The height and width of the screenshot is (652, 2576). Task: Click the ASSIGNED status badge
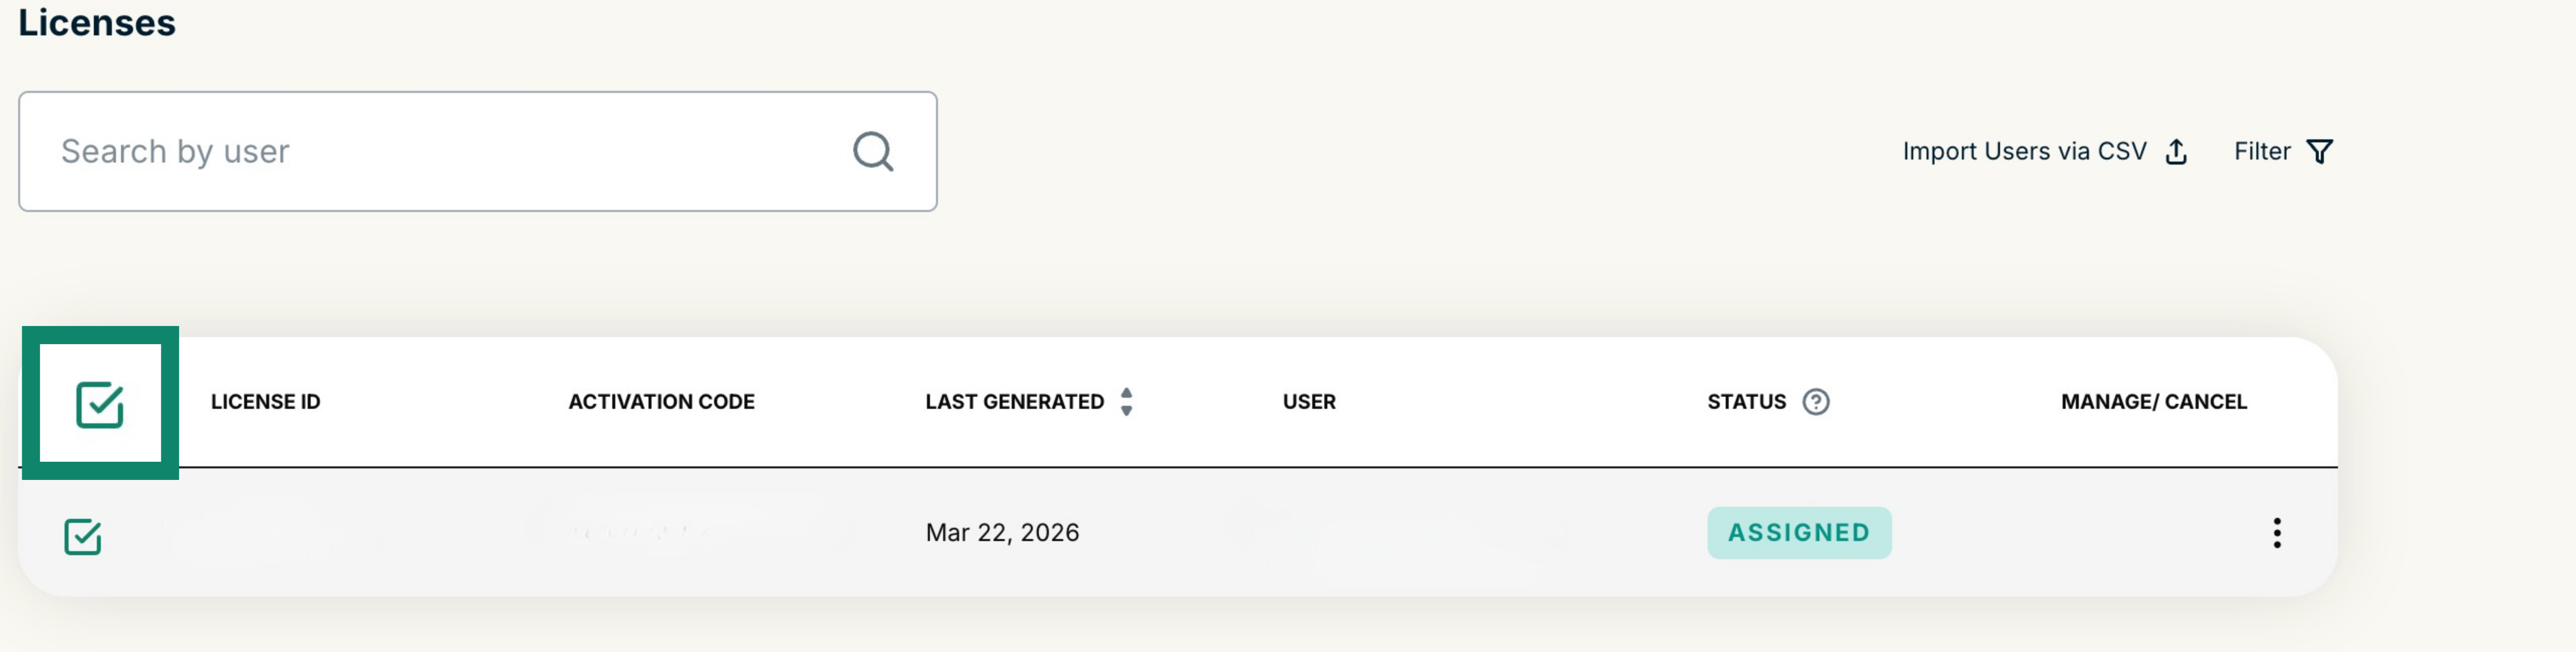pyautogui.click(x=1798, y=533)
